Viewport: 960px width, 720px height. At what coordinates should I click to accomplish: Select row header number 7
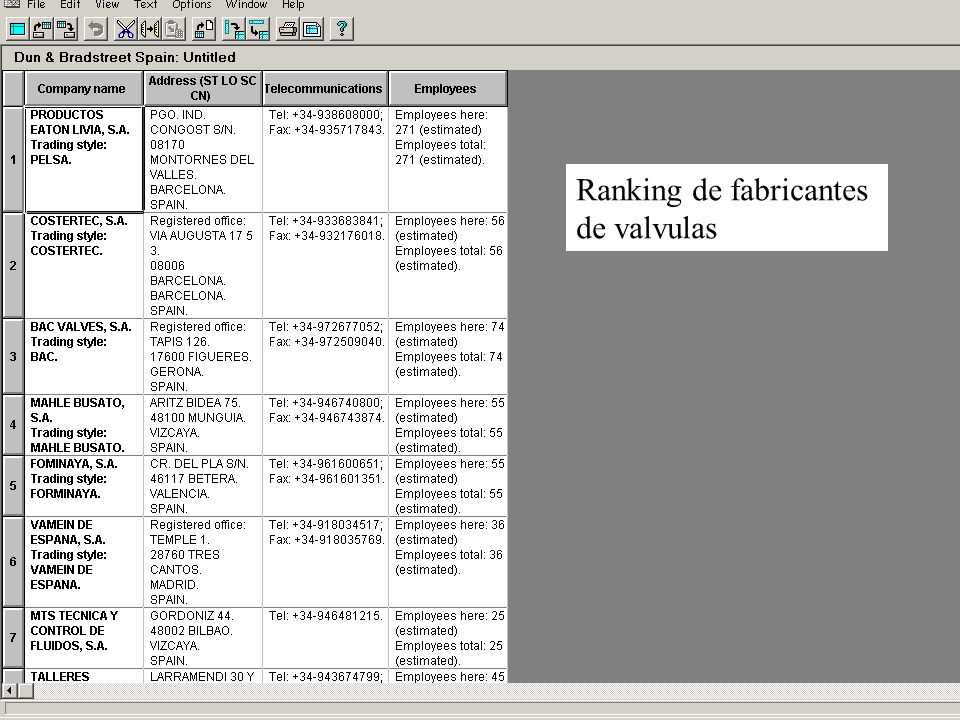13,637
